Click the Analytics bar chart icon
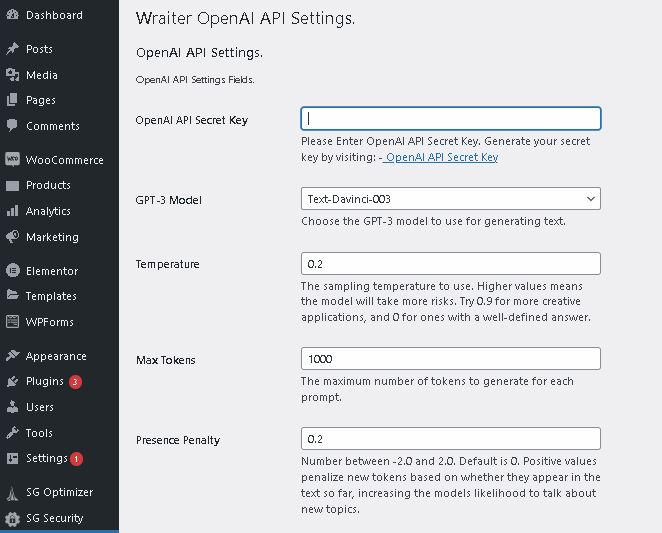662x533 pixels. click(x=12, y=211)
